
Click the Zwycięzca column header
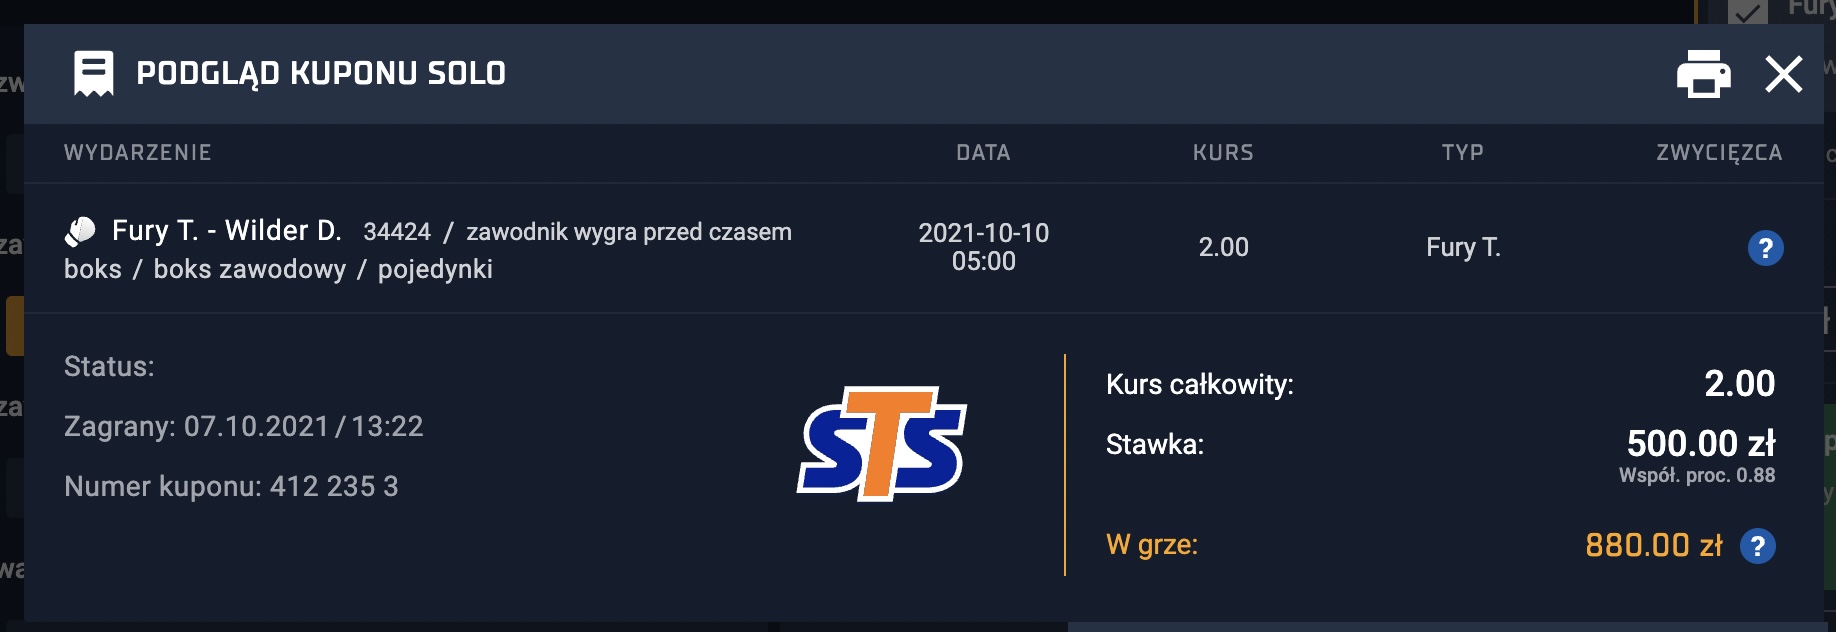coord(1719,153)
